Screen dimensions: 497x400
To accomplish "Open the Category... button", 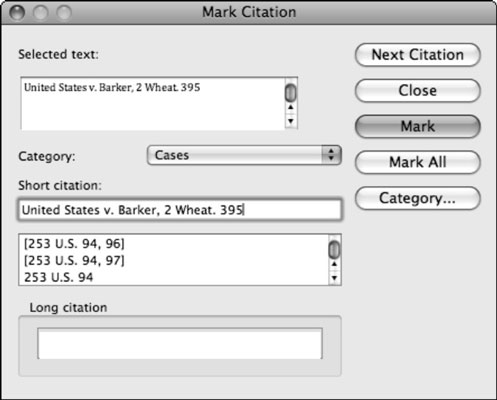I will (418, 198).
